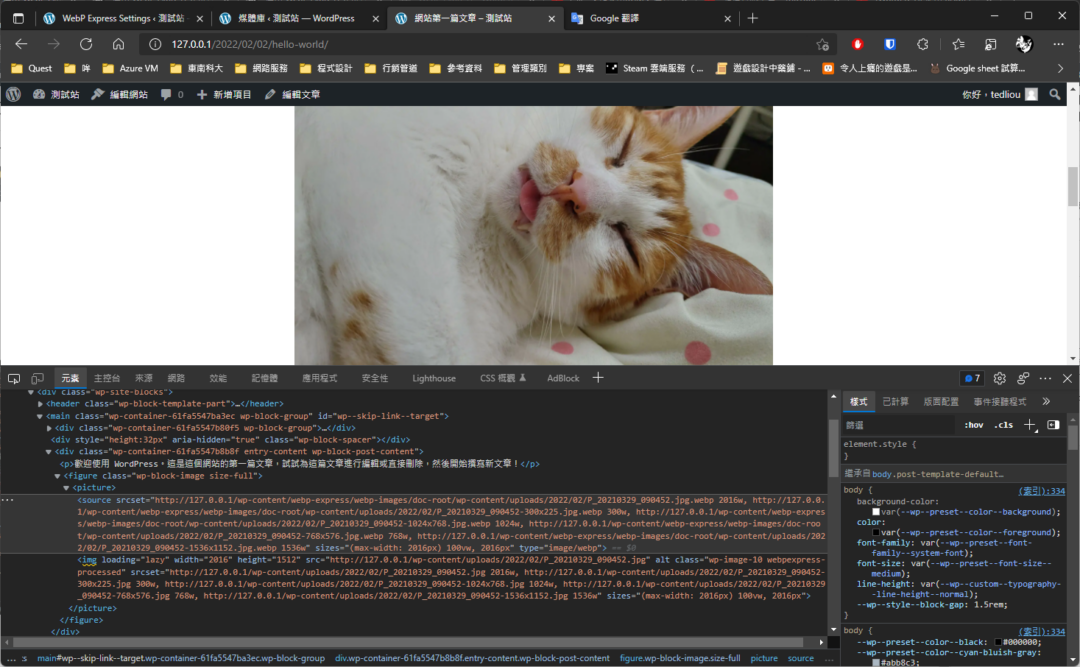Open DevTools customize and control menu

(x=1046, y=378)
